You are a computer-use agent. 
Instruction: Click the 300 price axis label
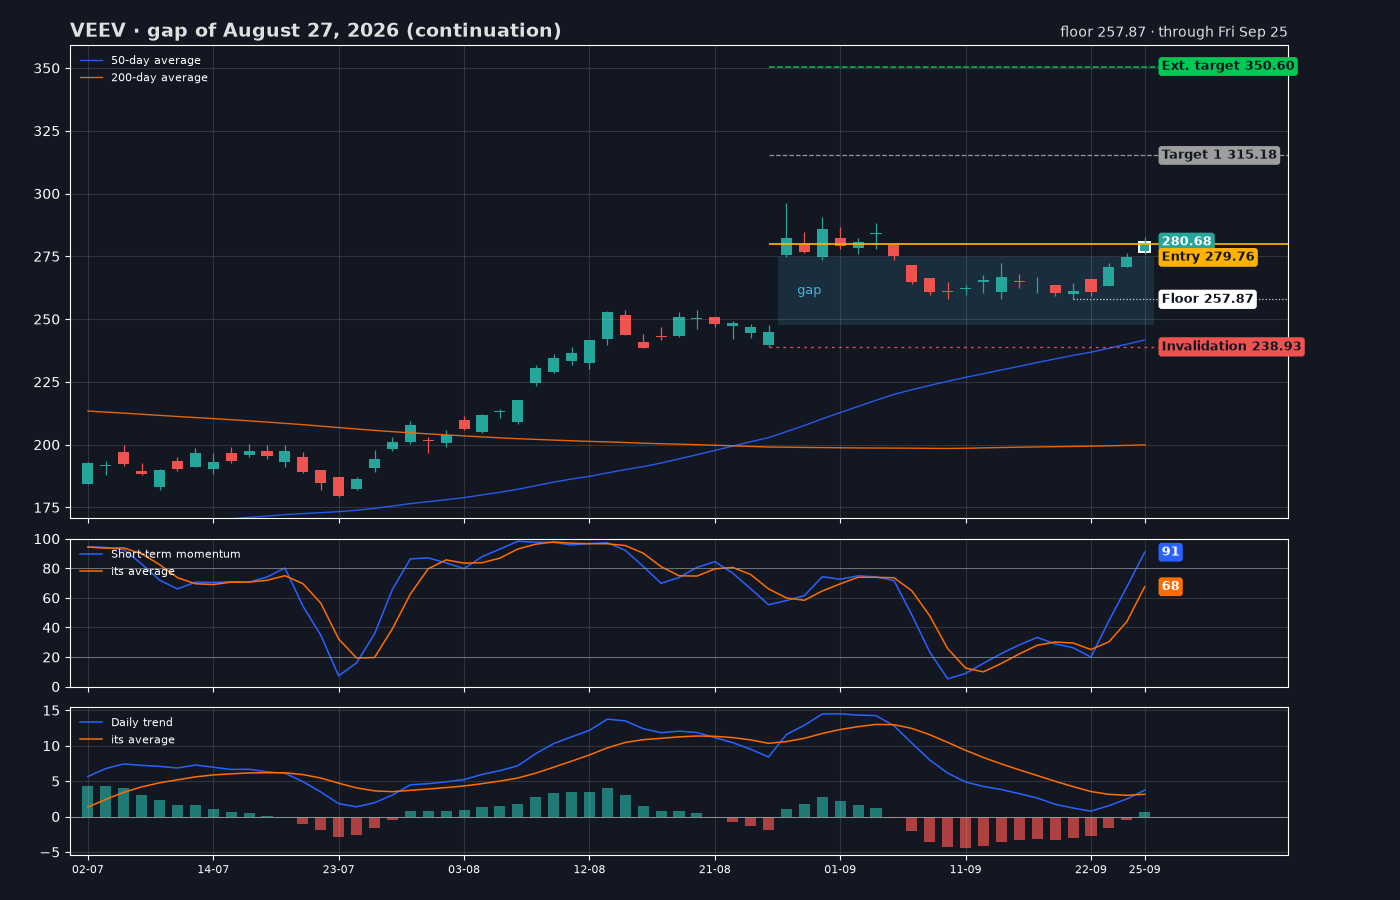47,194
